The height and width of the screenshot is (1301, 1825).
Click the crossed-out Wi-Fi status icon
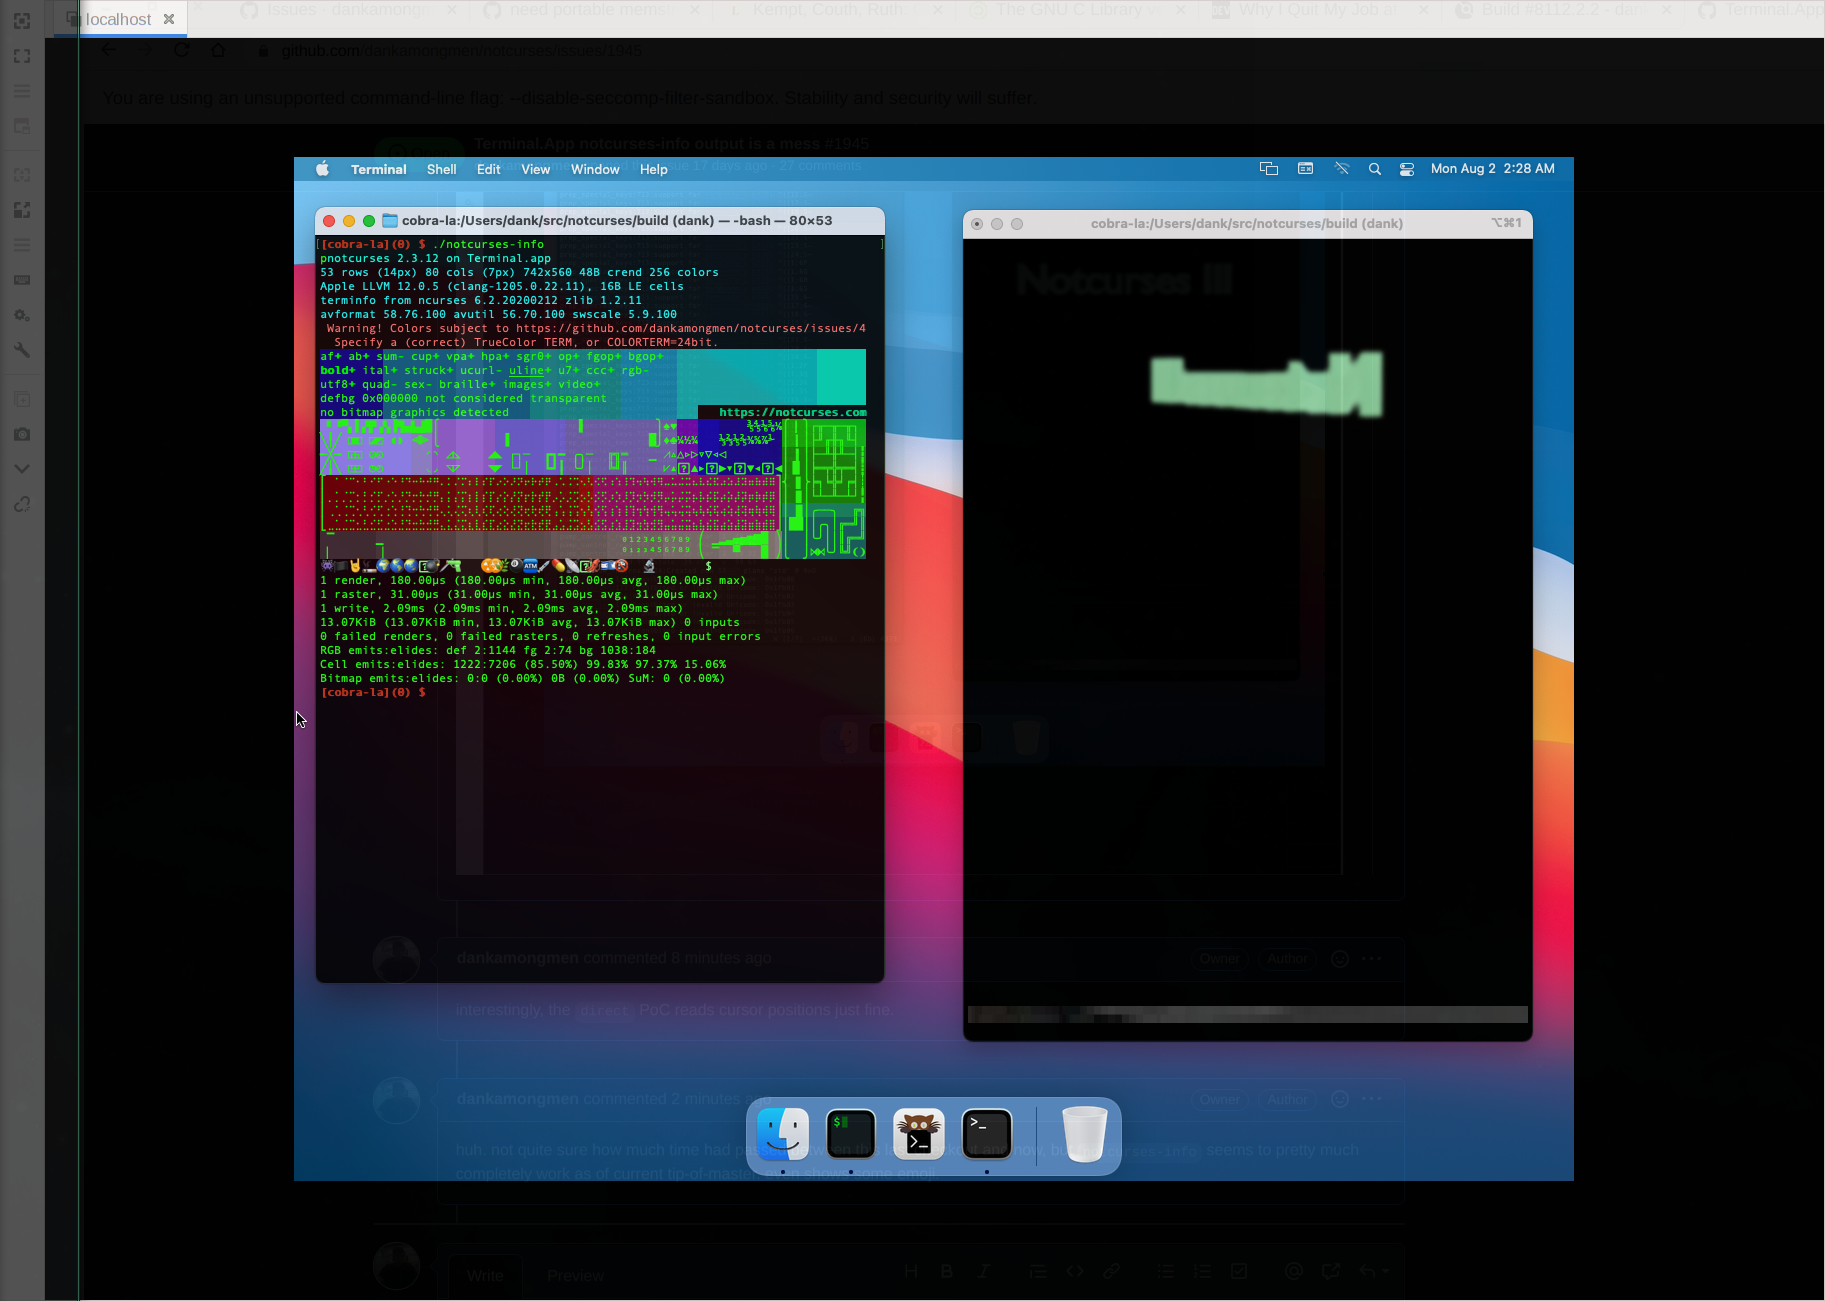1342,168
